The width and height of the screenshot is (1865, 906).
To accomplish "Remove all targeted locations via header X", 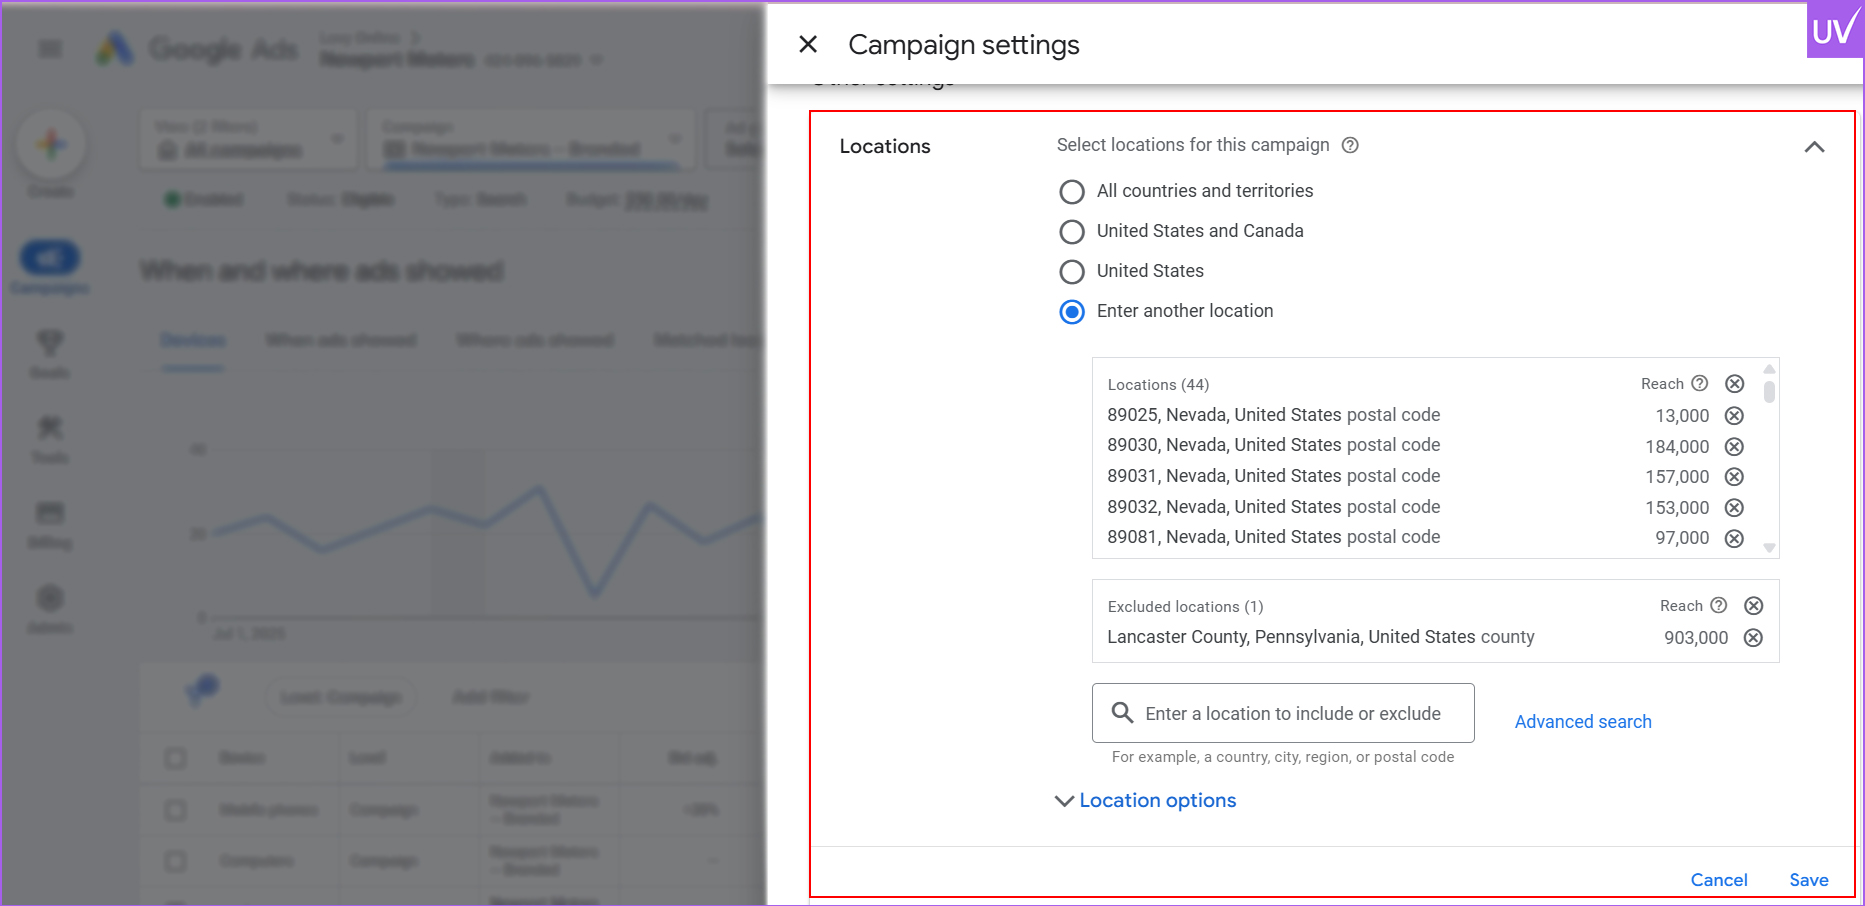I will [1734, 384].
